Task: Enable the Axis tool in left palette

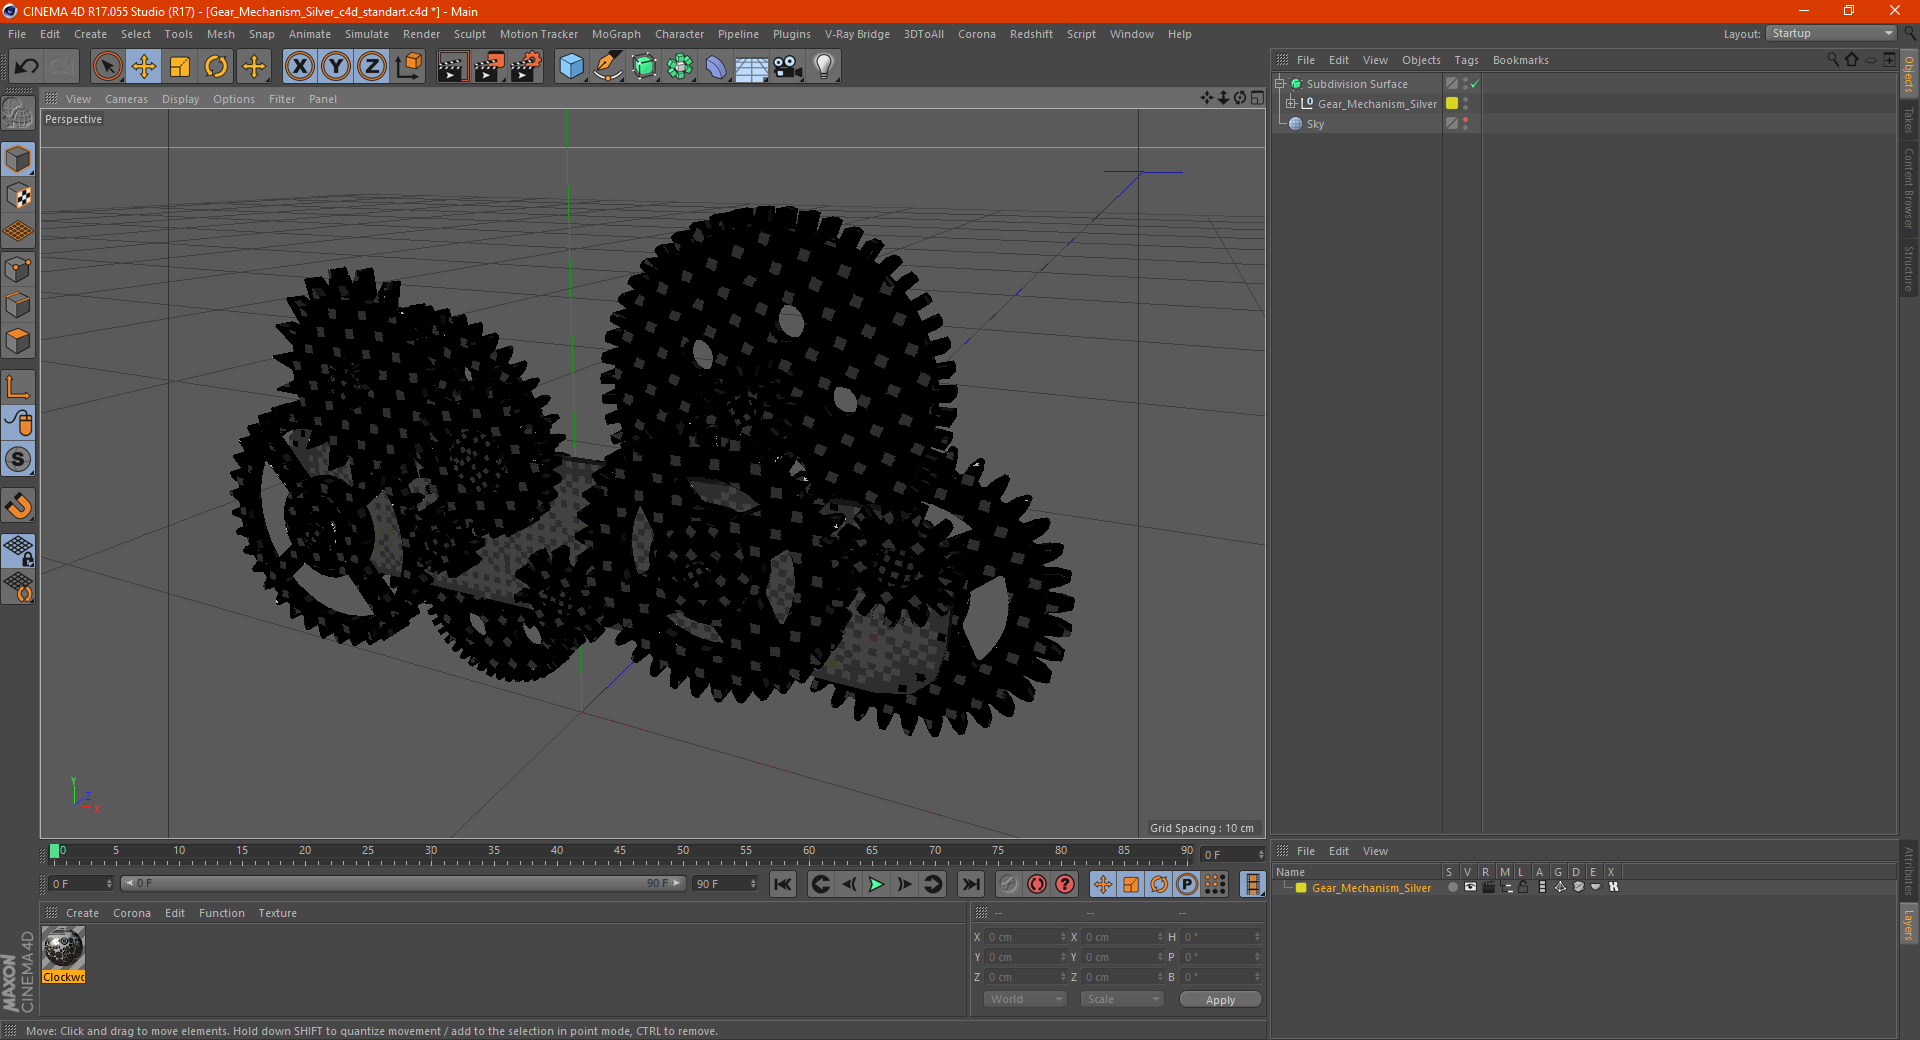Action: pos(18,387)
